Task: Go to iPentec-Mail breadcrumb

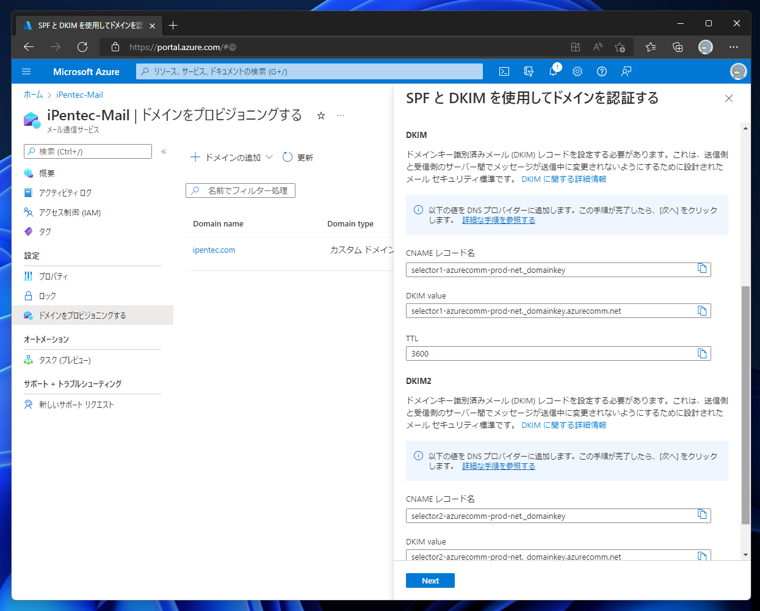Action: tap(79, 94)
